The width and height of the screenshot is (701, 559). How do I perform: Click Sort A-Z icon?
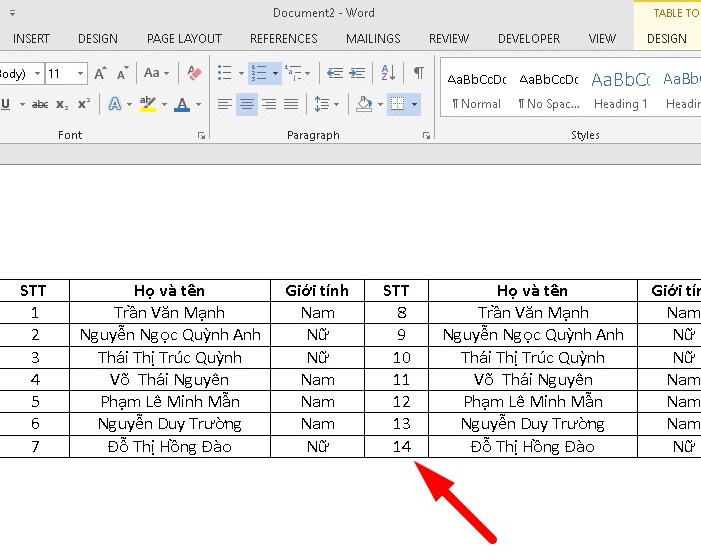click(x=388, y=73)
